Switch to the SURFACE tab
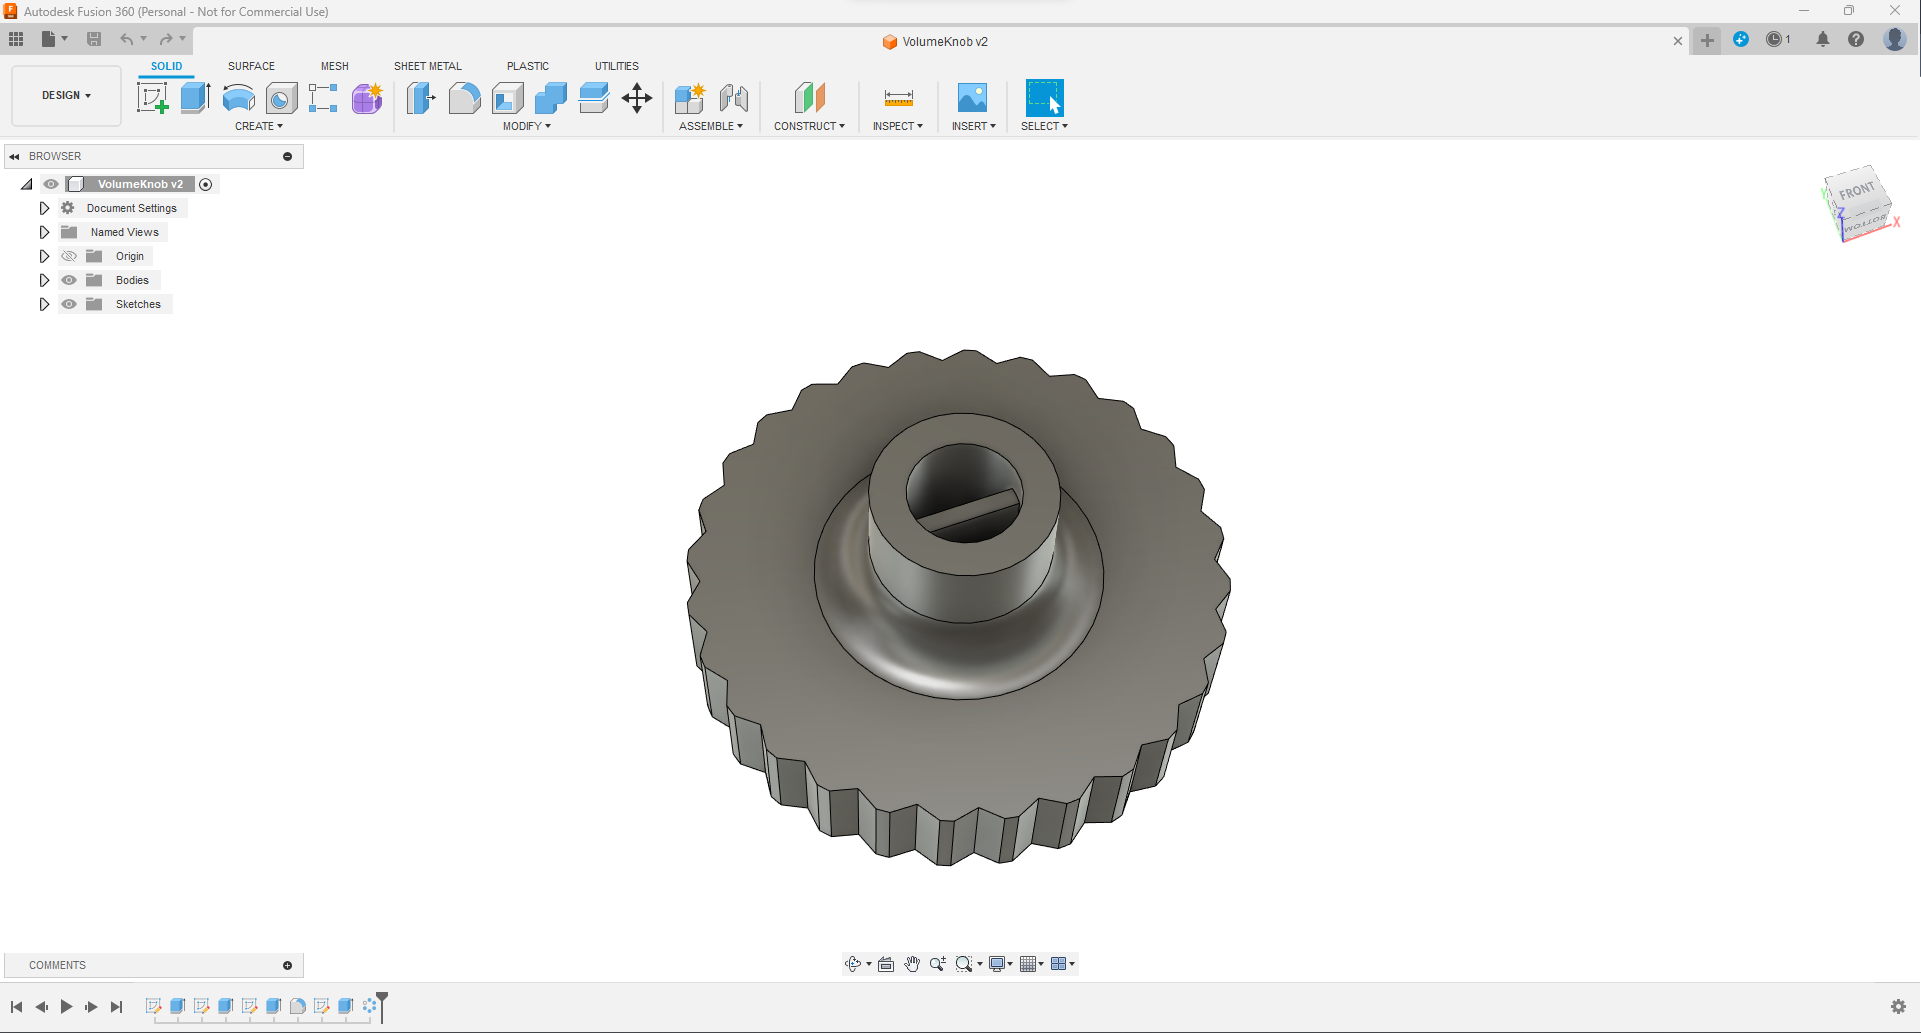This screenshot has width=1921, height=1033. point(251,66)
